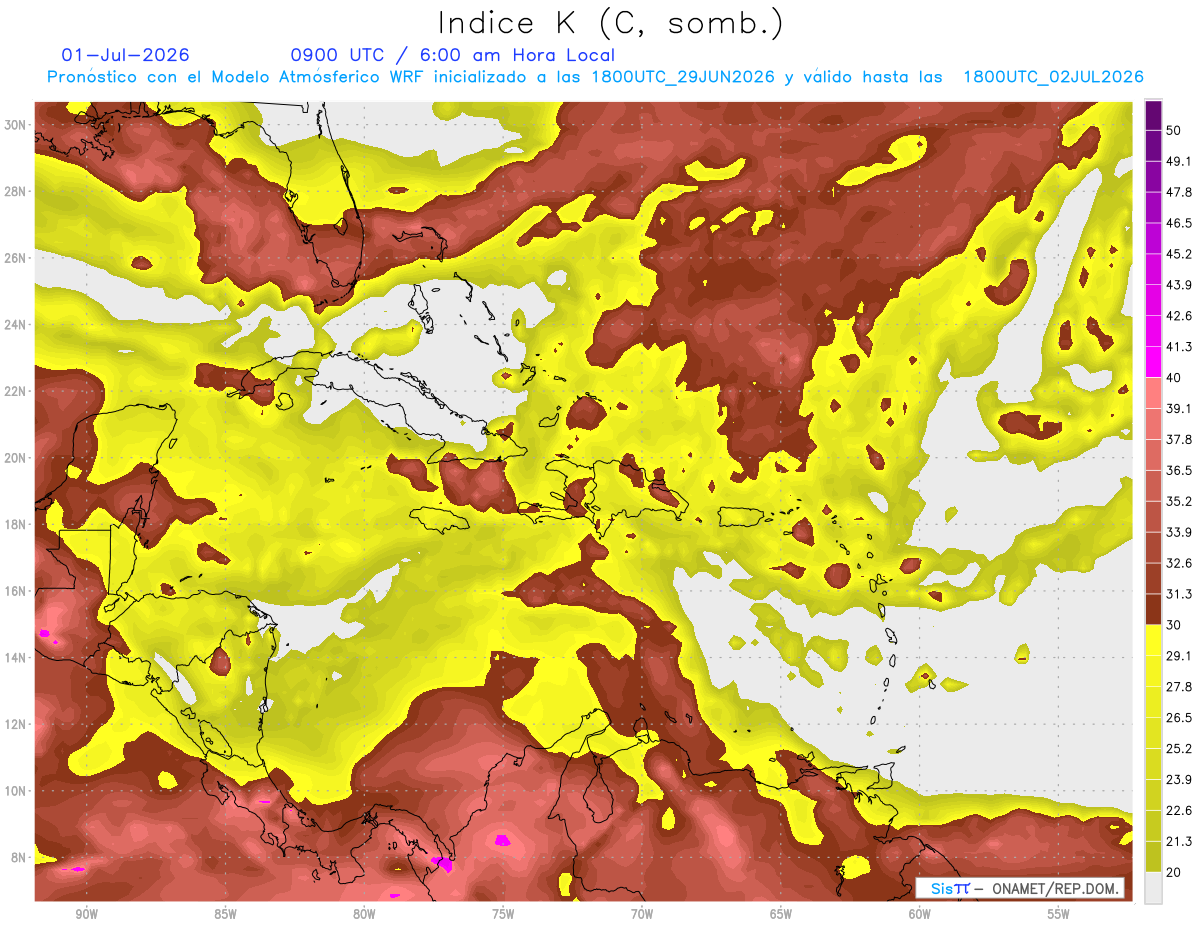The height and width of the screenshot is (927, 1200).
Task: Click the colorbar value "21.3"
Action: click(x=1177, y=841)
